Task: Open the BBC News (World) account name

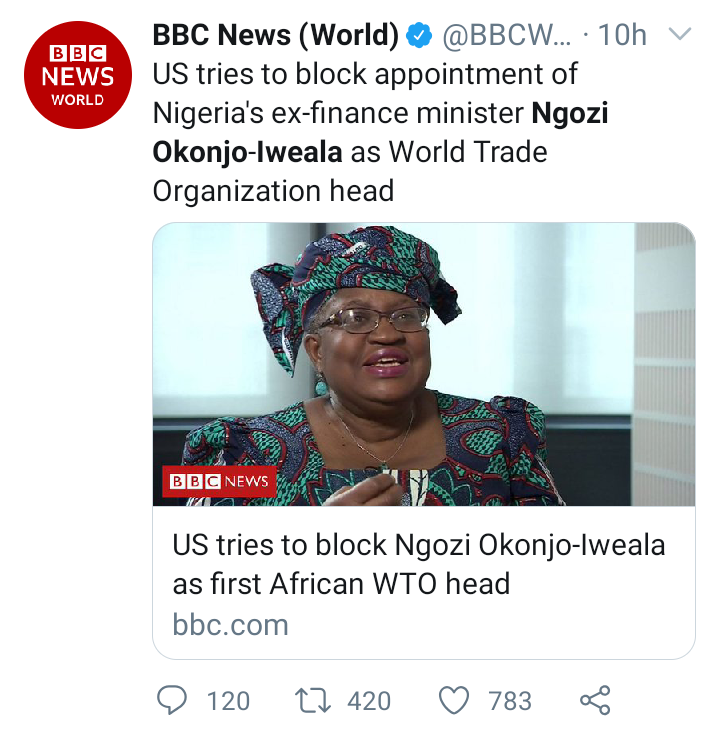Action: tap(276, 36)
